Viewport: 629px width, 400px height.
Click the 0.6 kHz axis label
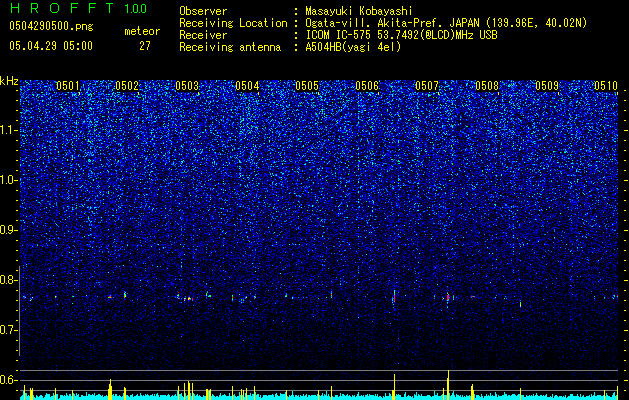coord(9,380)
